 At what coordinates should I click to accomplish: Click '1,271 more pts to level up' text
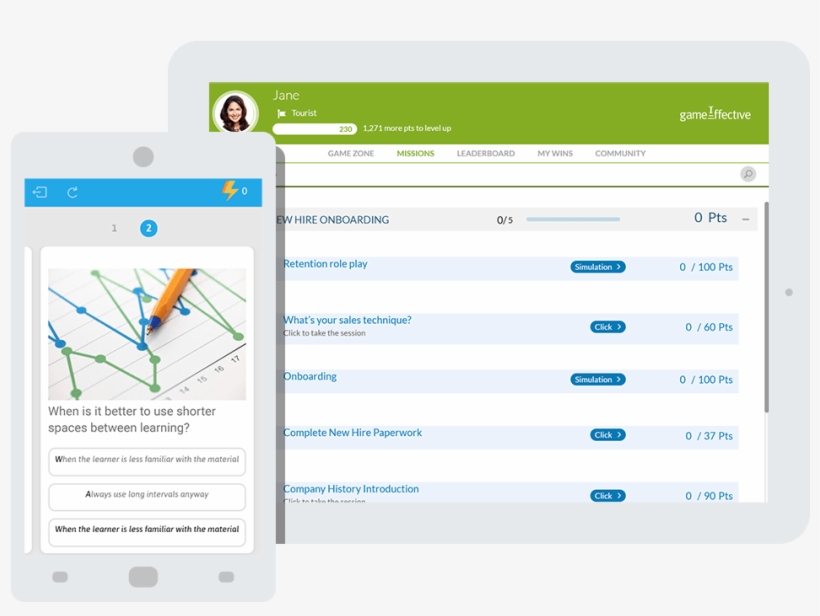(x=407, y=128)
